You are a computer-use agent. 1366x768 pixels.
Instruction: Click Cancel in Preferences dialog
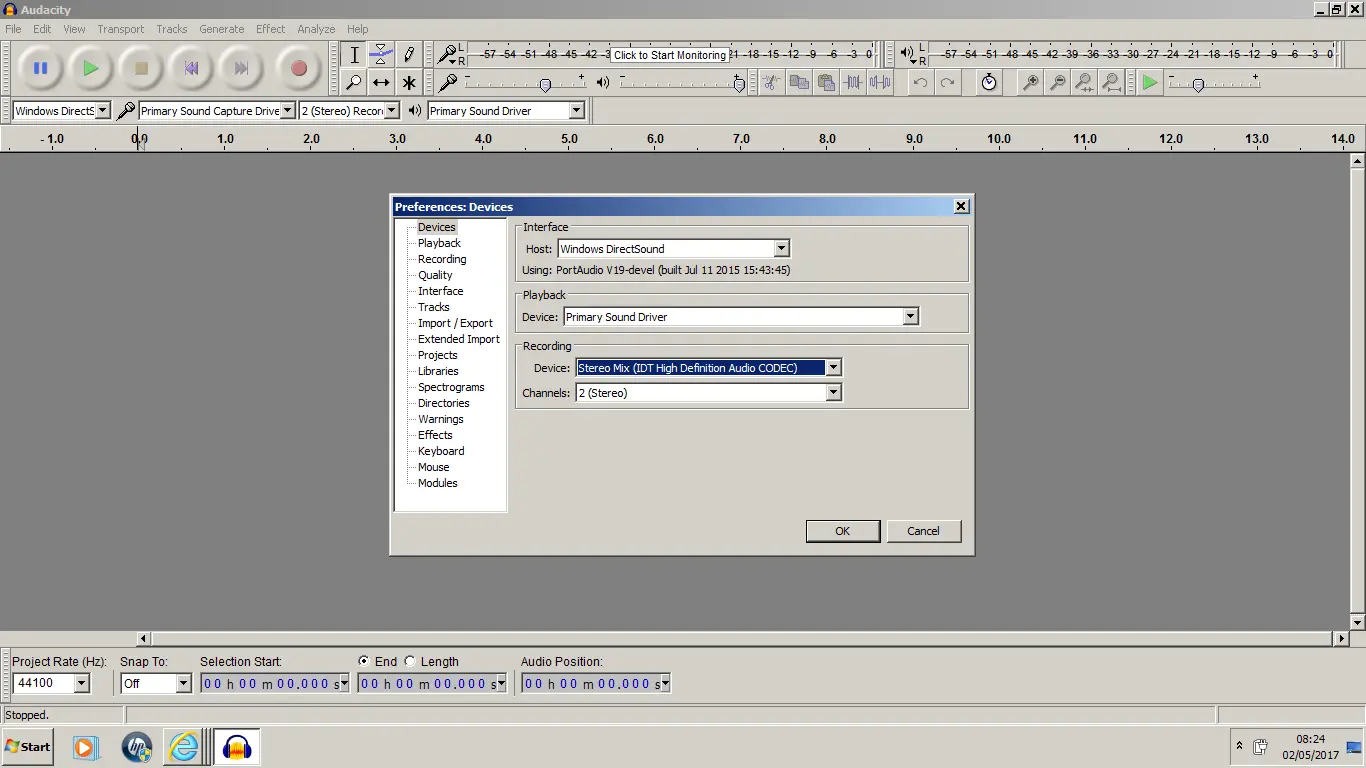[x=924, y=531]
